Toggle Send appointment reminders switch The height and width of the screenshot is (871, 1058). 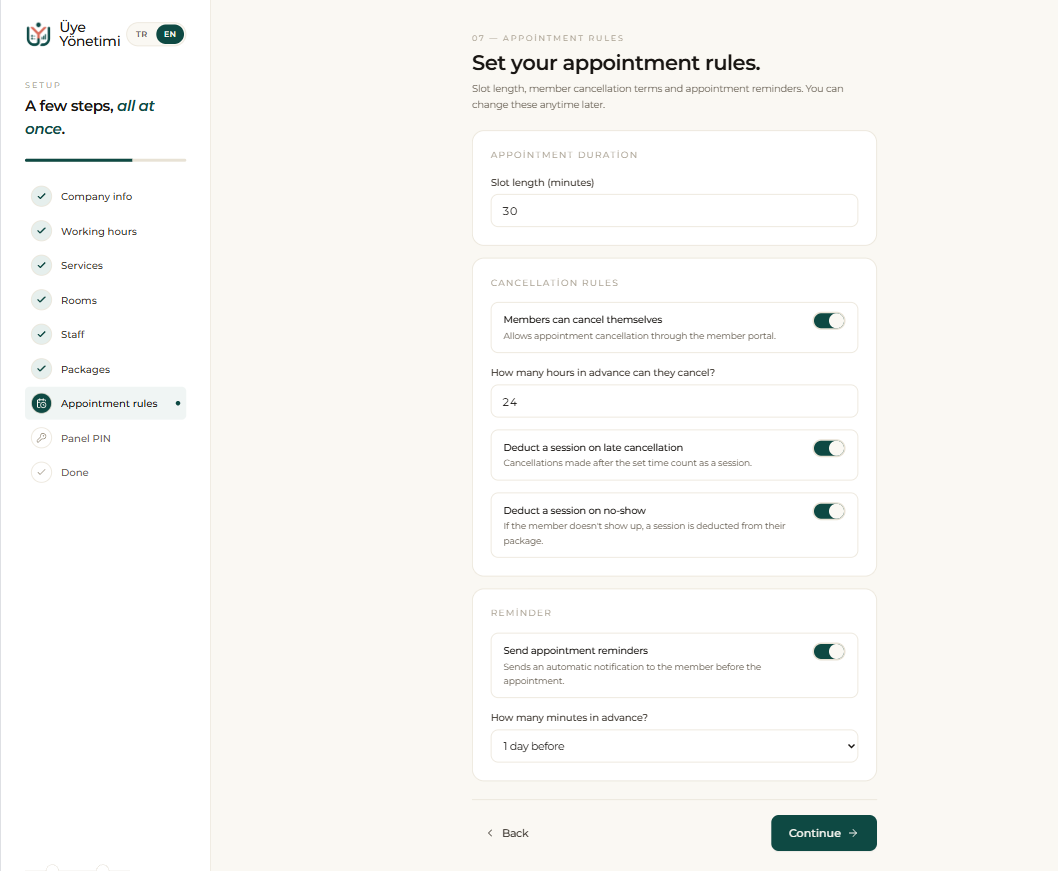(829, 652)
